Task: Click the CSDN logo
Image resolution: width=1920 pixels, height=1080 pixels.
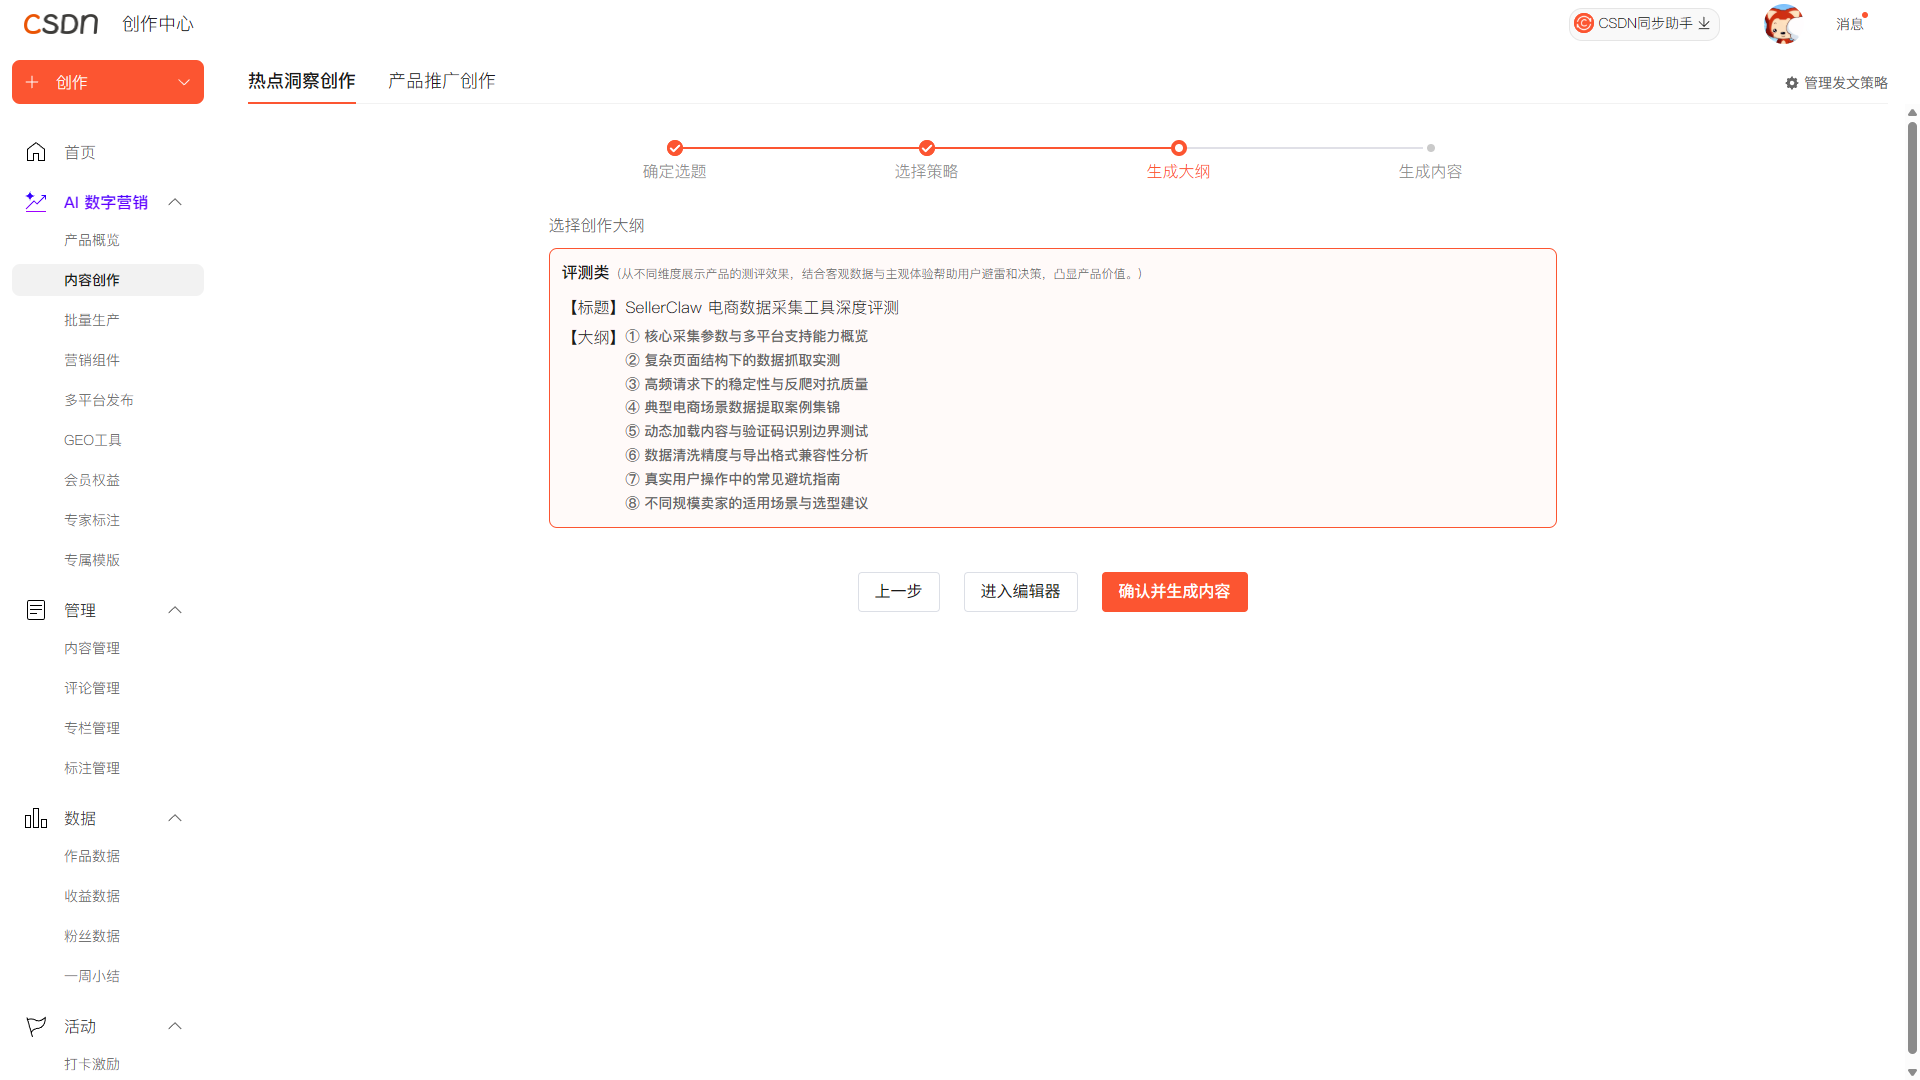Action: [61, 24]
